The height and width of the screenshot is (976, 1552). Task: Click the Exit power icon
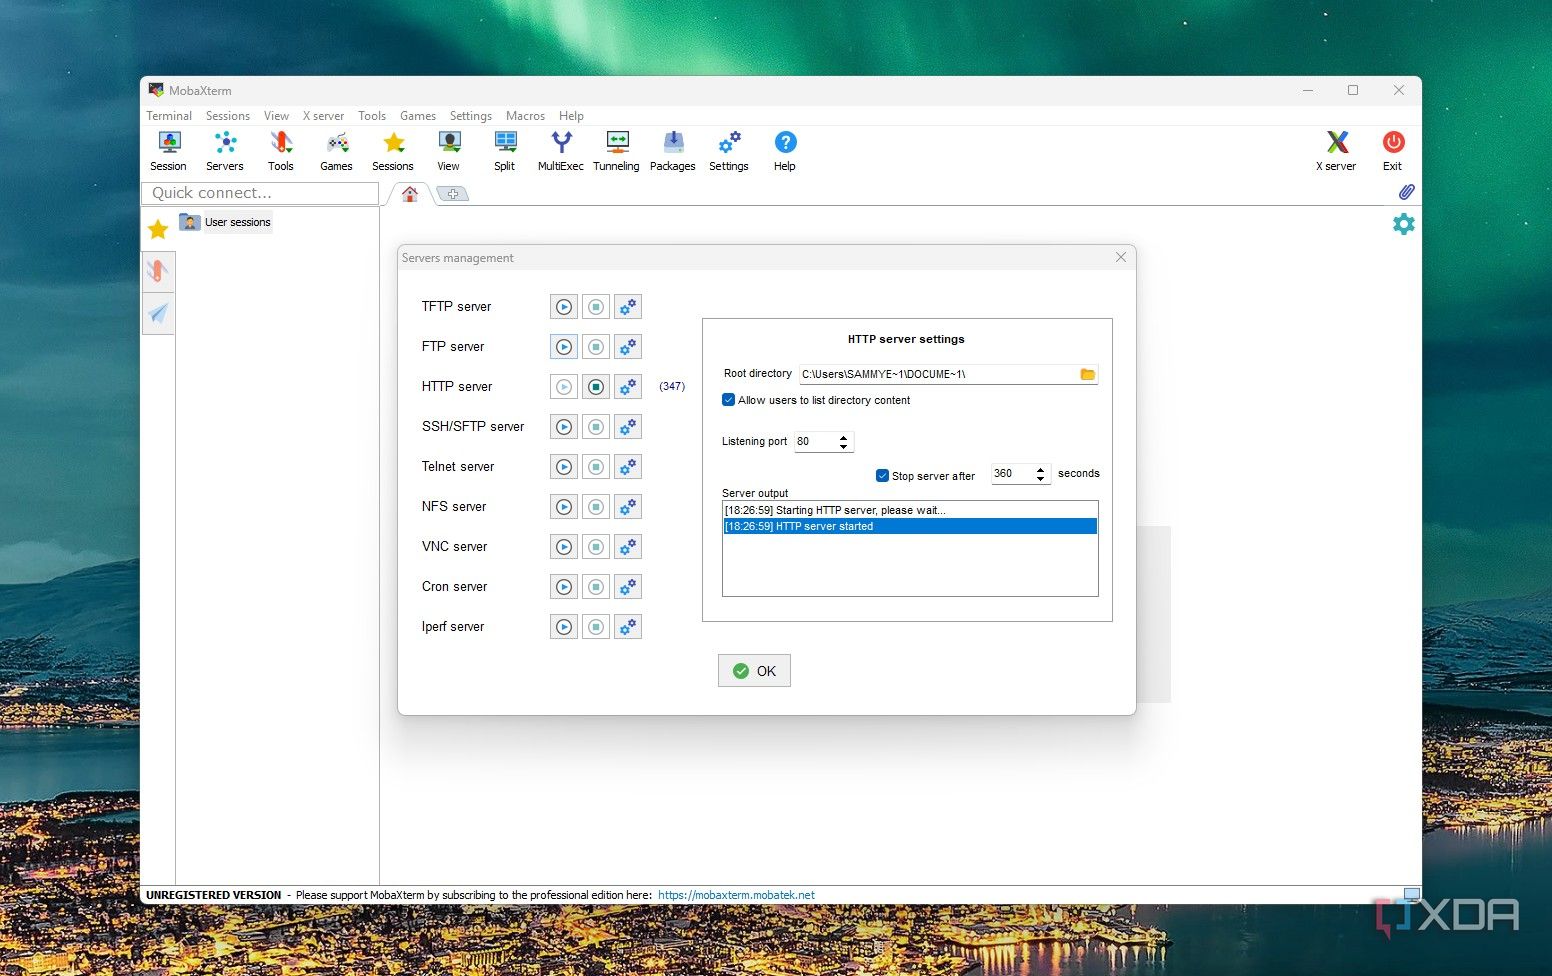[x=1393, y=151]
